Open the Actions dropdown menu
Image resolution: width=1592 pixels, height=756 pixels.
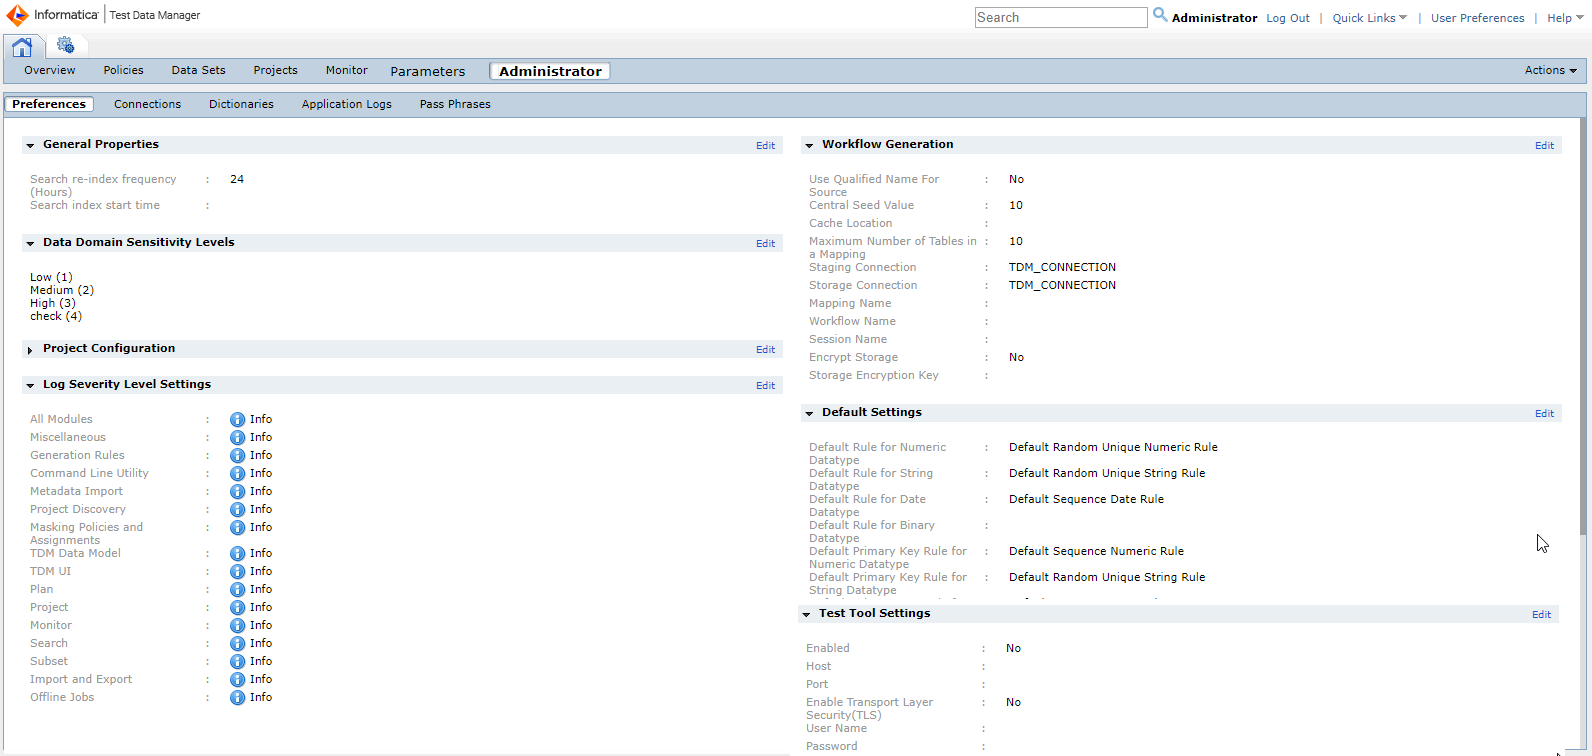coord(1550,70)
